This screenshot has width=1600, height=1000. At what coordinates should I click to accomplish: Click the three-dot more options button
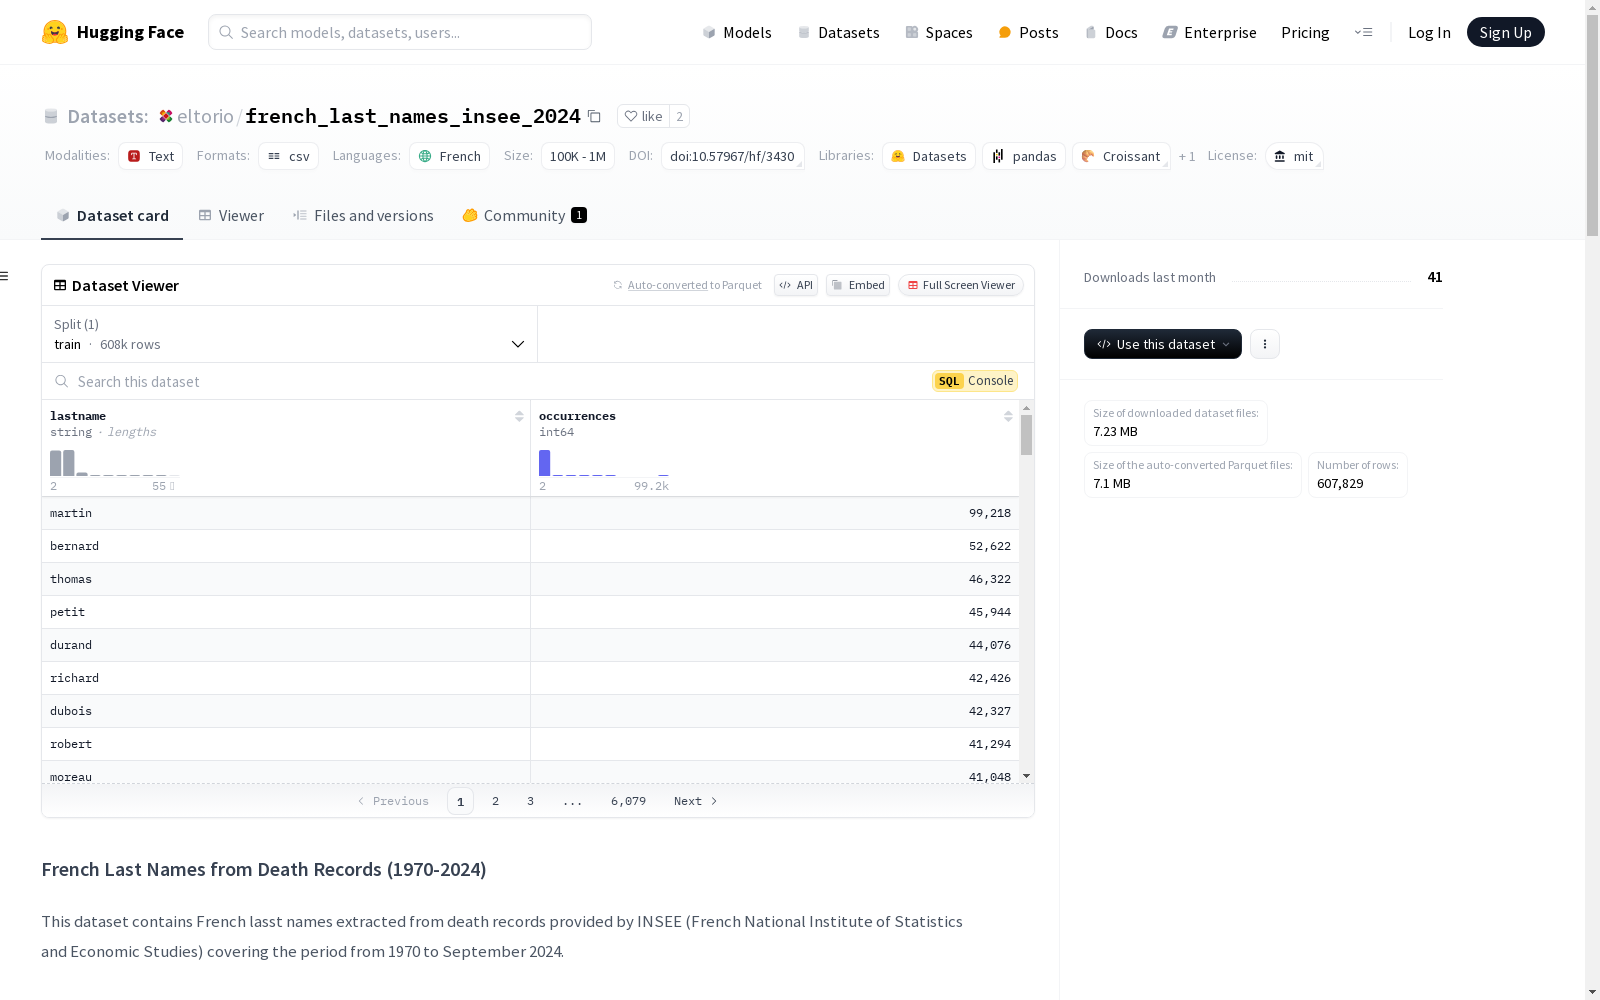pyautogui.click(x=1265, y=344)
